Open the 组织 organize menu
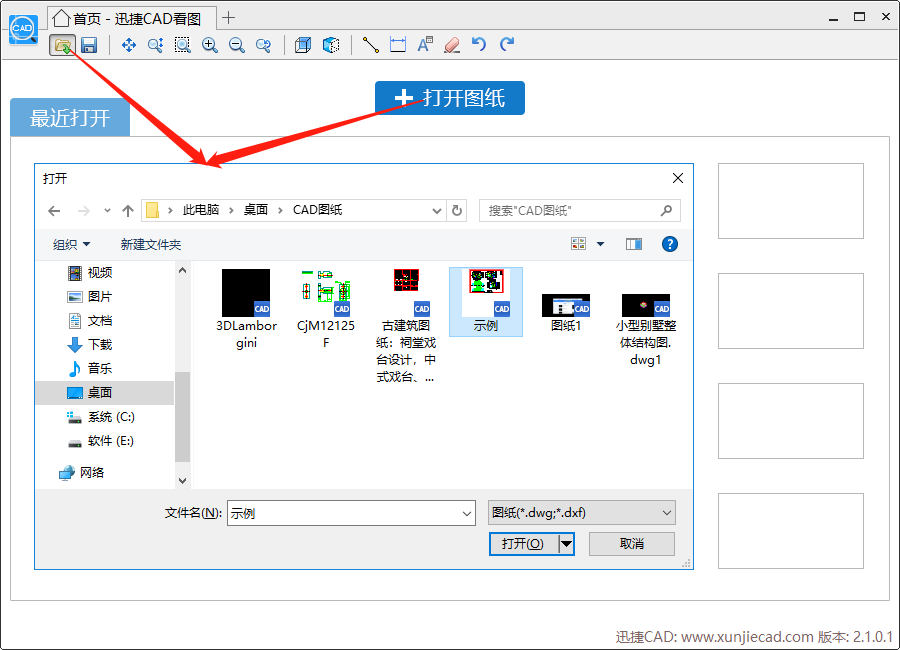Image resolution: width=900 pixels, height=650 pixels. (x=71, y=245)
